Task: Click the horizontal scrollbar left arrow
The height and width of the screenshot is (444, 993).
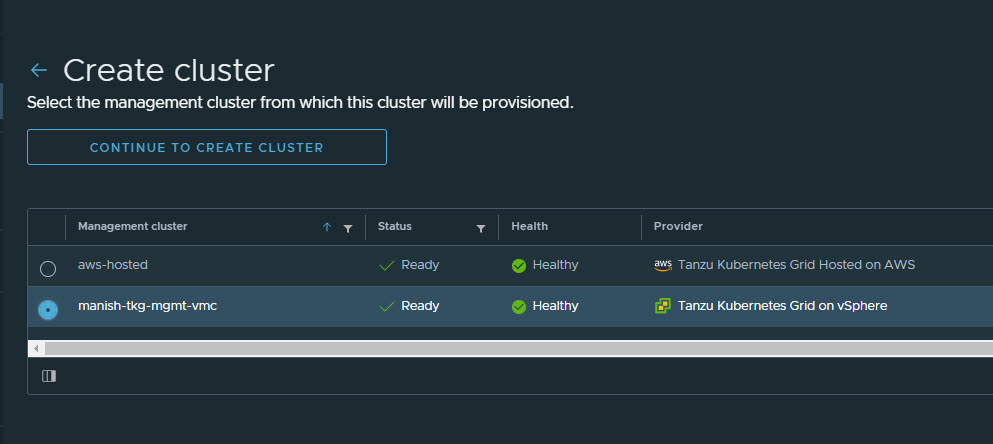Action: 37,348
